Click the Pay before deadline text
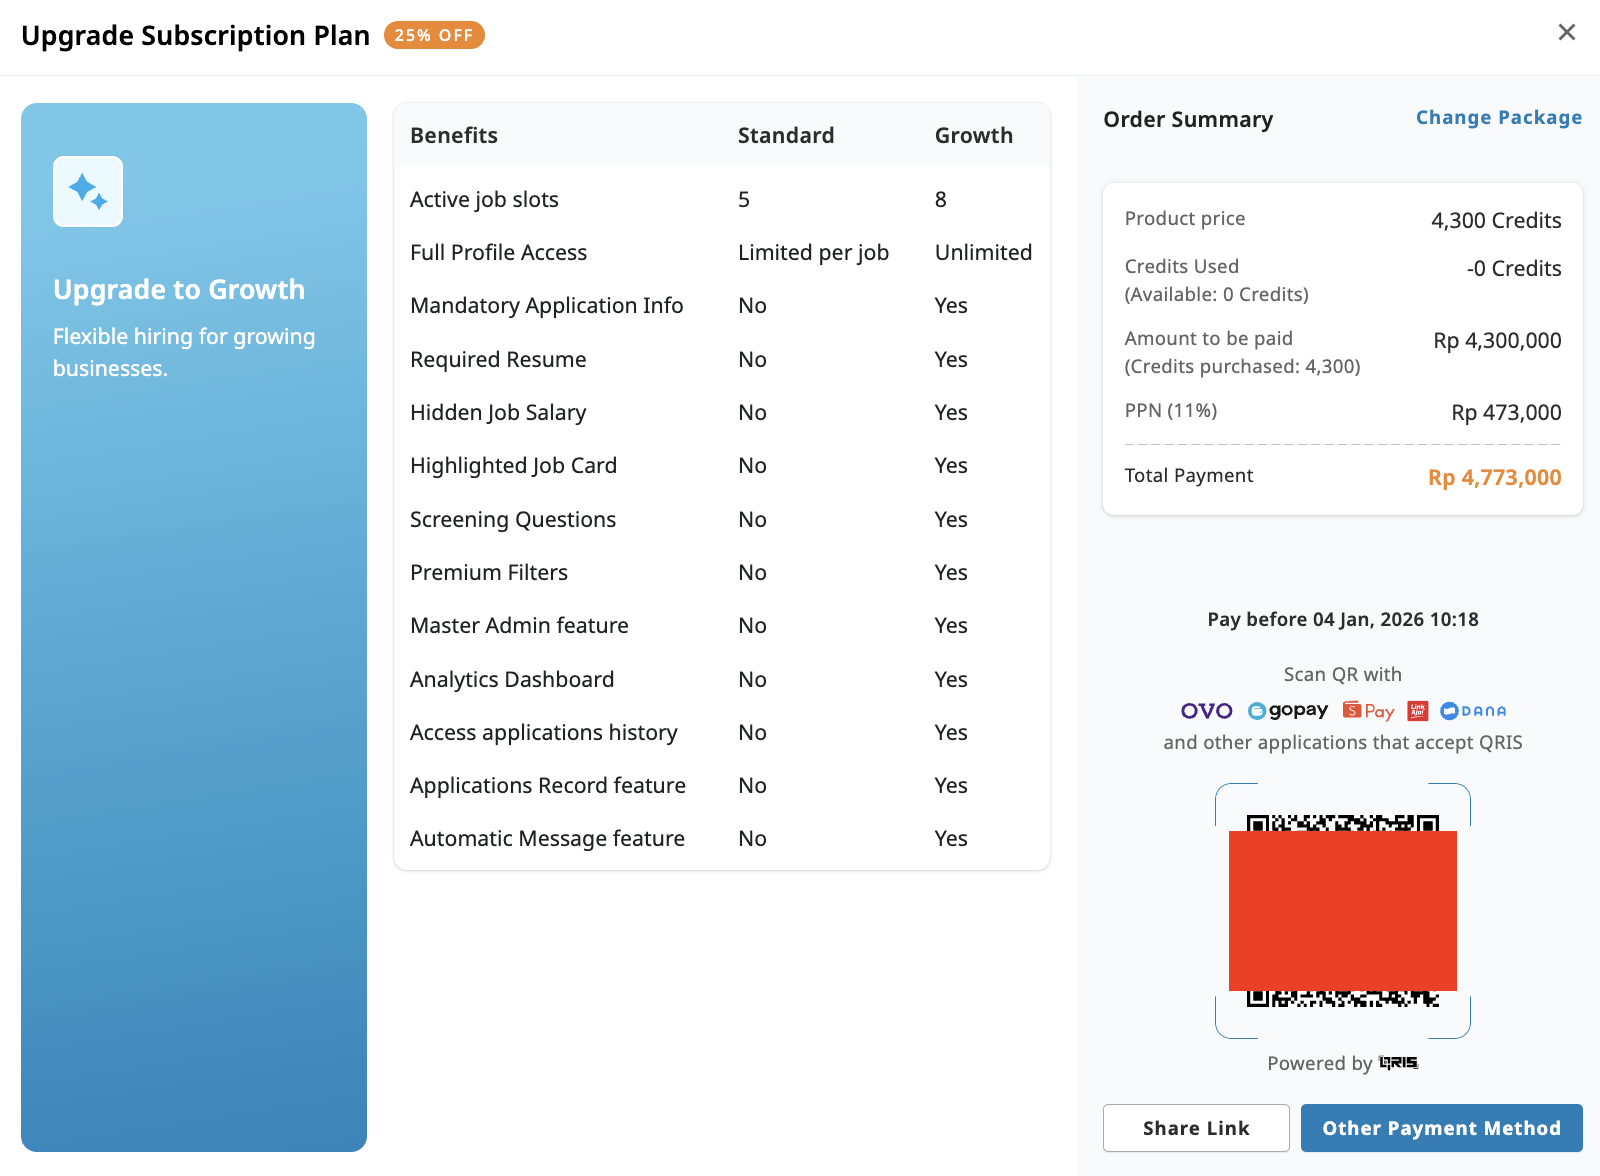The image size is (1600, 1176). tap(1342, 619)
